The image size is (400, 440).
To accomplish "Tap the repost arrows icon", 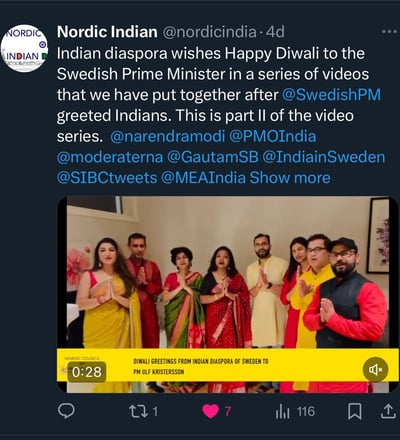I will pyautogui.click(x=139, y=411).
